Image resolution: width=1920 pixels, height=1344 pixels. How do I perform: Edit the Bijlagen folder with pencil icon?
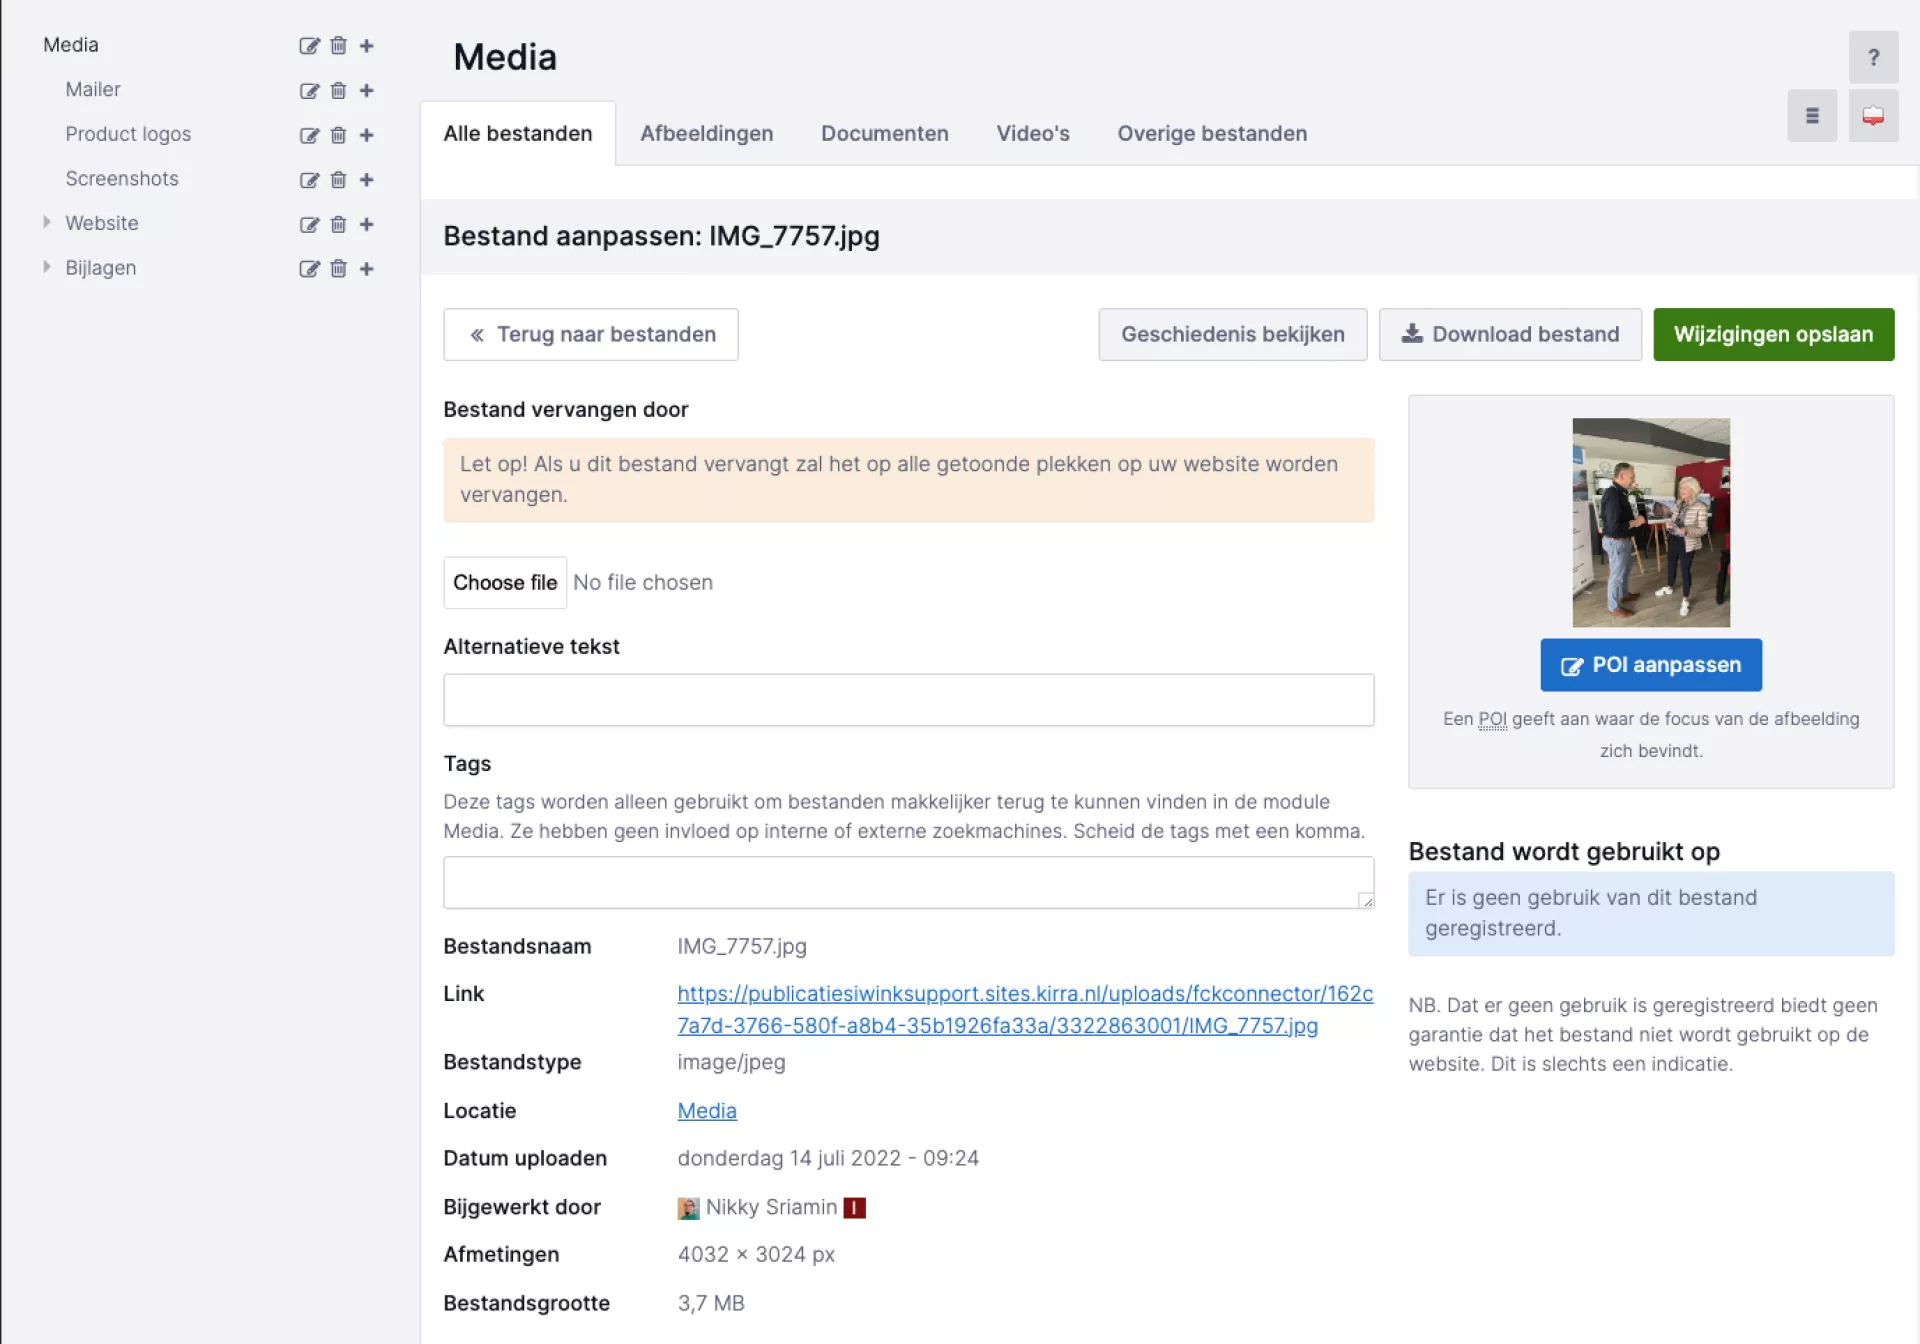[309, 269]
